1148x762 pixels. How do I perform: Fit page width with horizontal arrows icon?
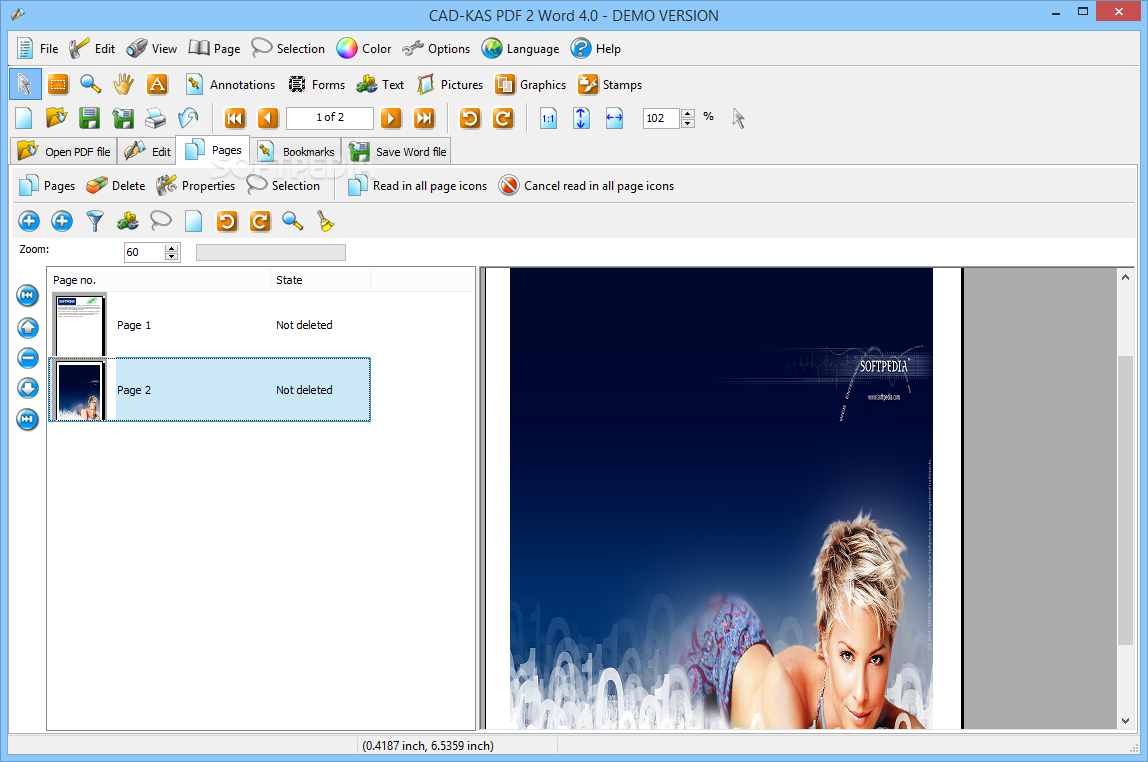tap(614, 118)
